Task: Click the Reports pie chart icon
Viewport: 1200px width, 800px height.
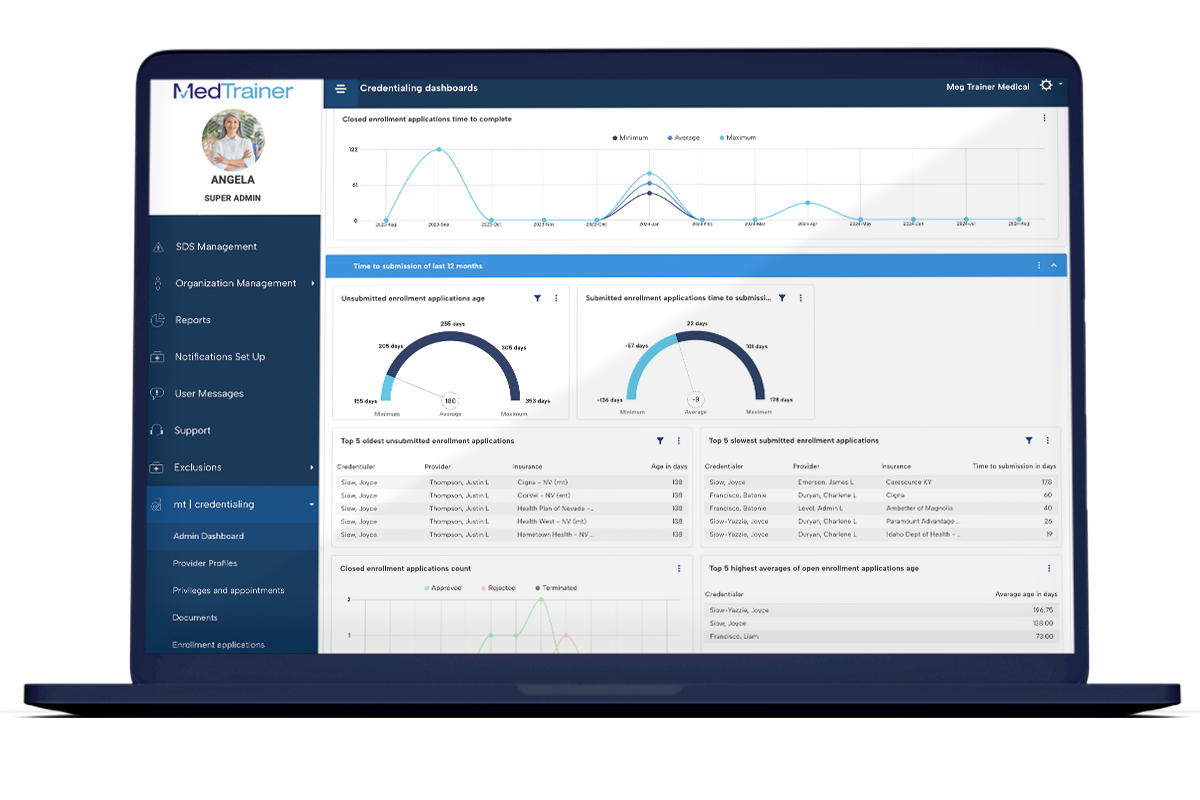Action: pos(157,320)
